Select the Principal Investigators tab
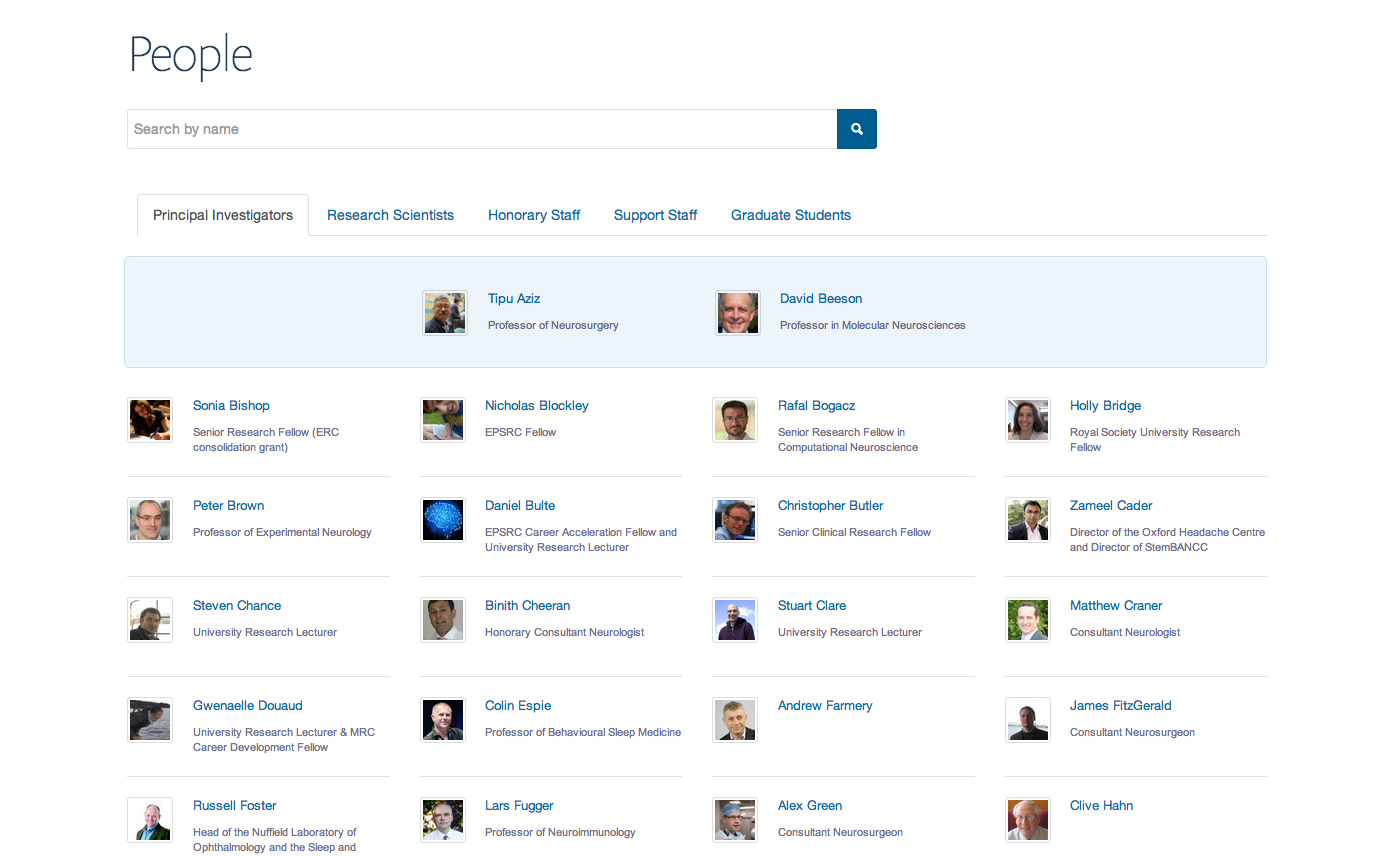Image resolution: width=1400 pixels, height=856 pixels. [x=223, y=215]
